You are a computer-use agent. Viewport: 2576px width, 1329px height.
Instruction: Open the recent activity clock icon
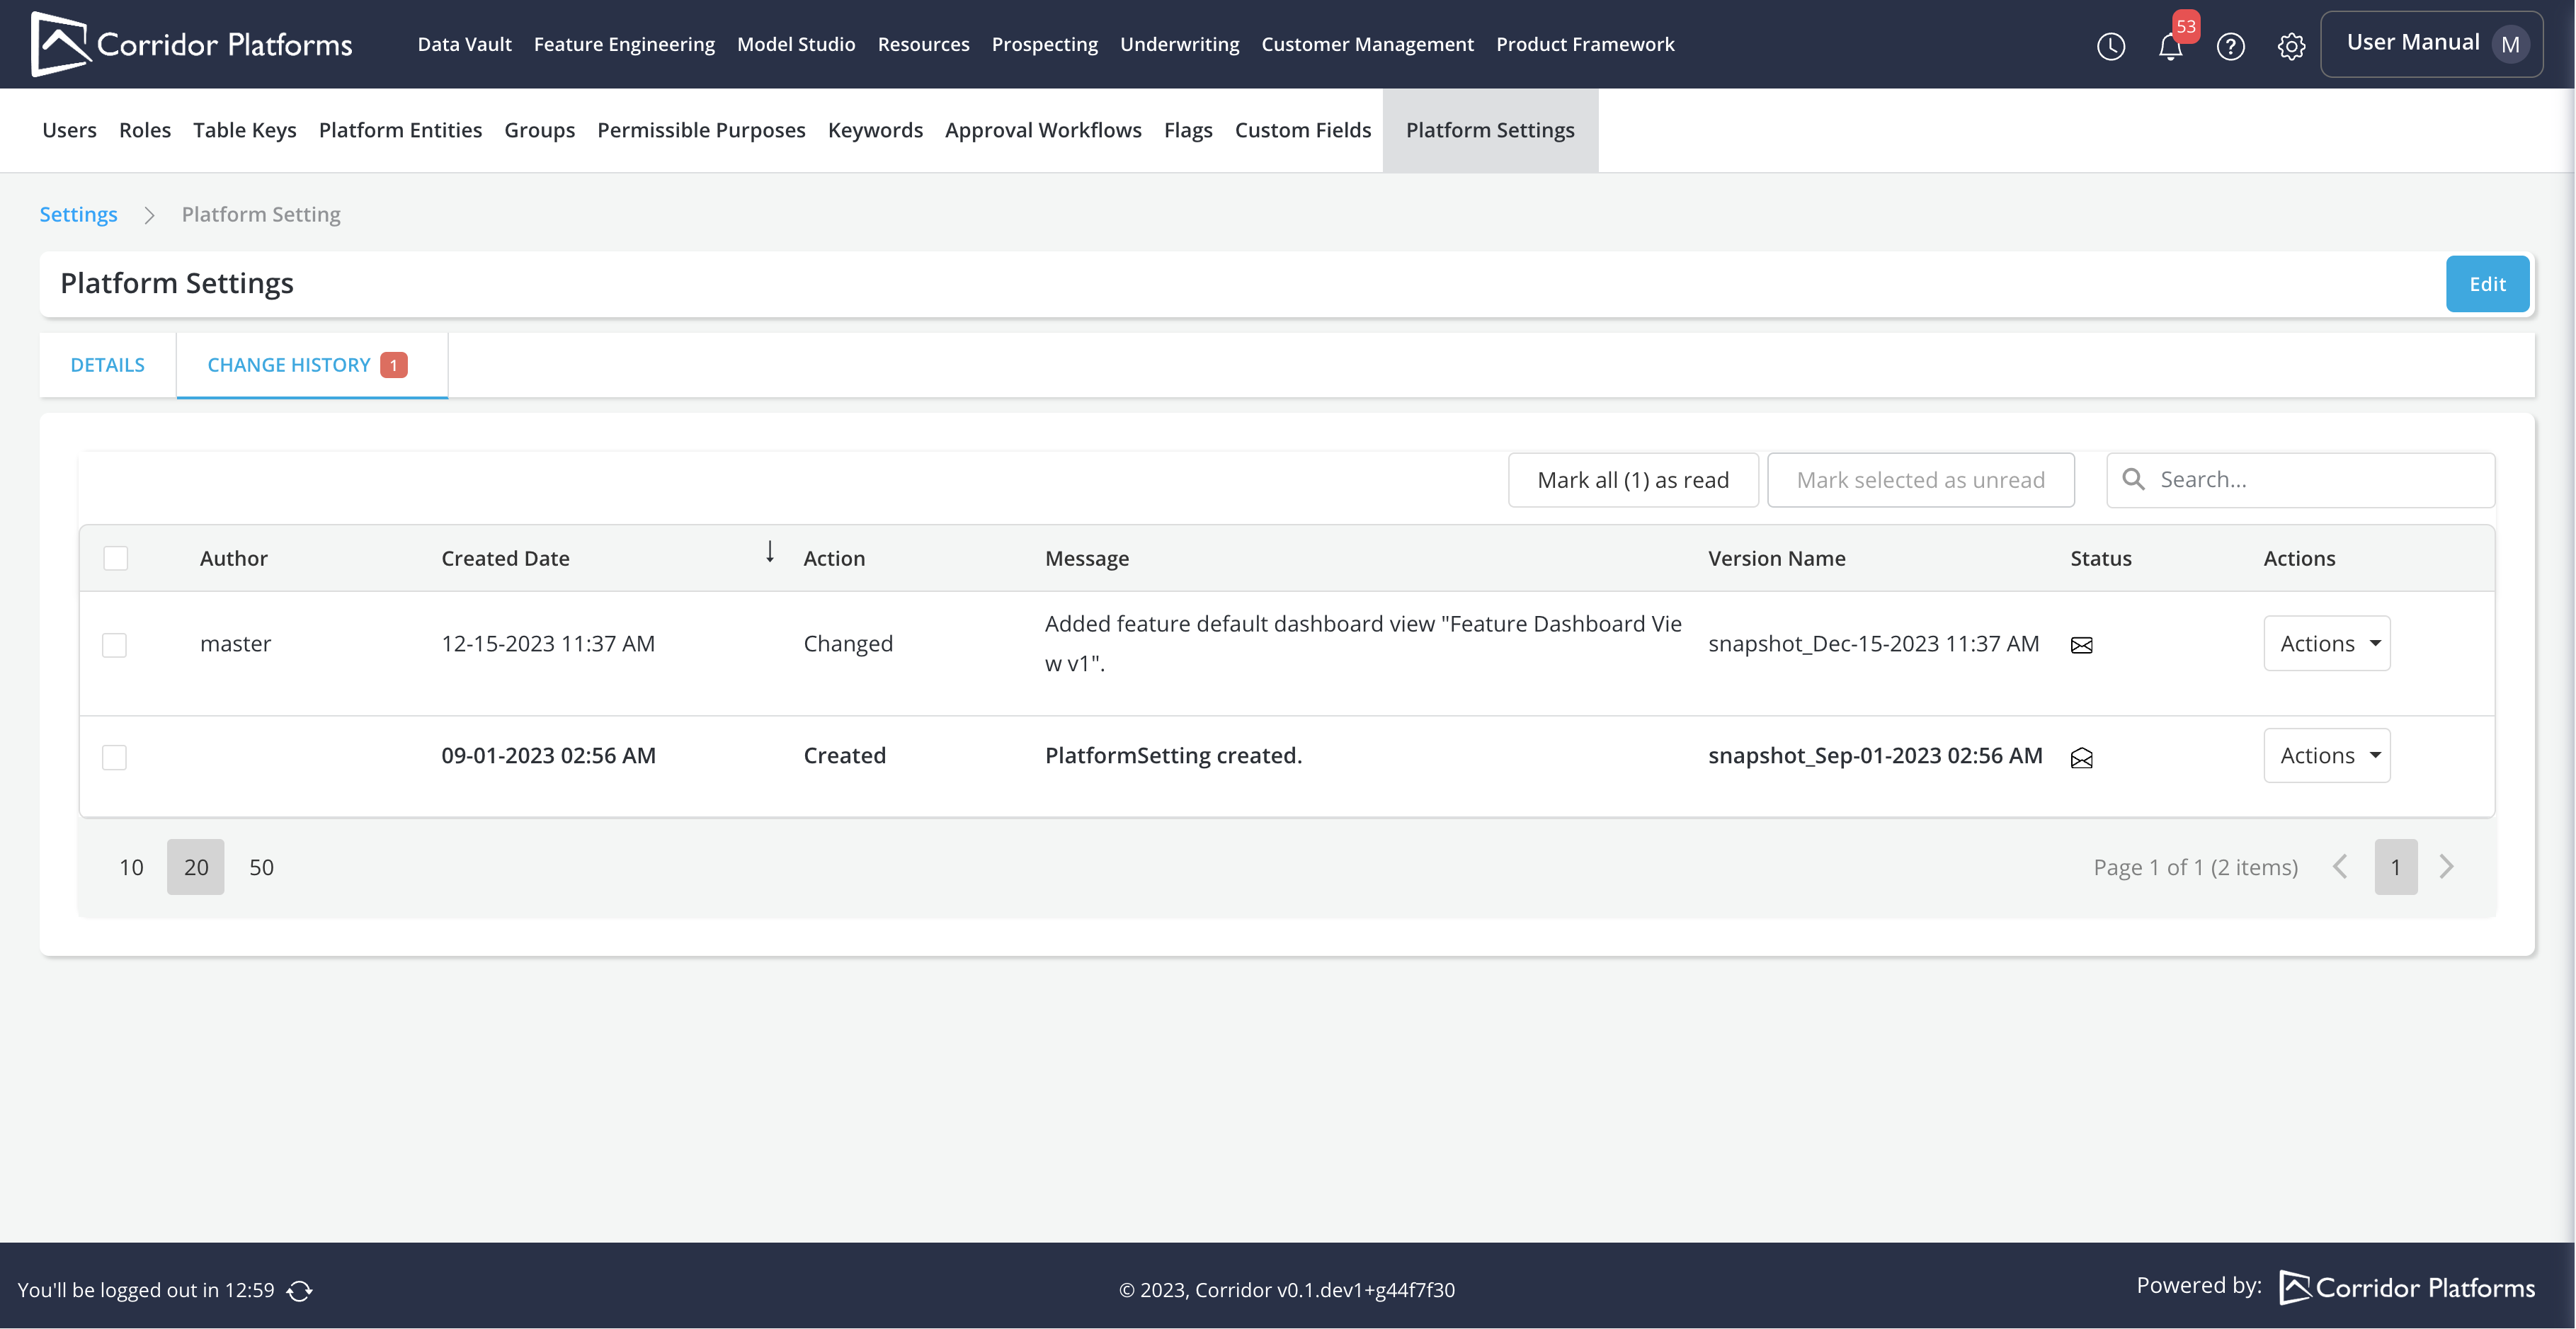pyautogui.click(x=2110, y=46)
